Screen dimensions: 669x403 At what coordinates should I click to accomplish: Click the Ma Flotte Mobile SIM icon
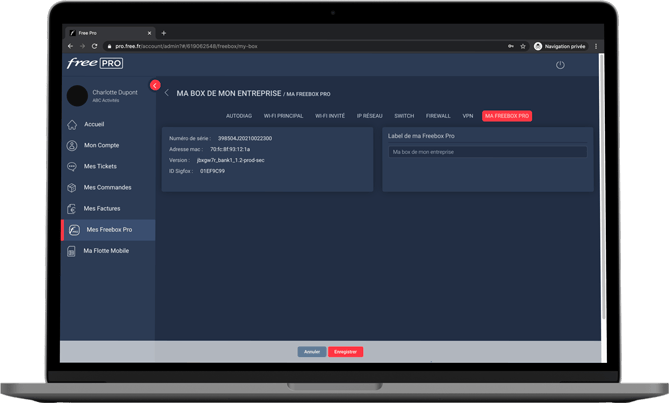[x=71, y=251]
